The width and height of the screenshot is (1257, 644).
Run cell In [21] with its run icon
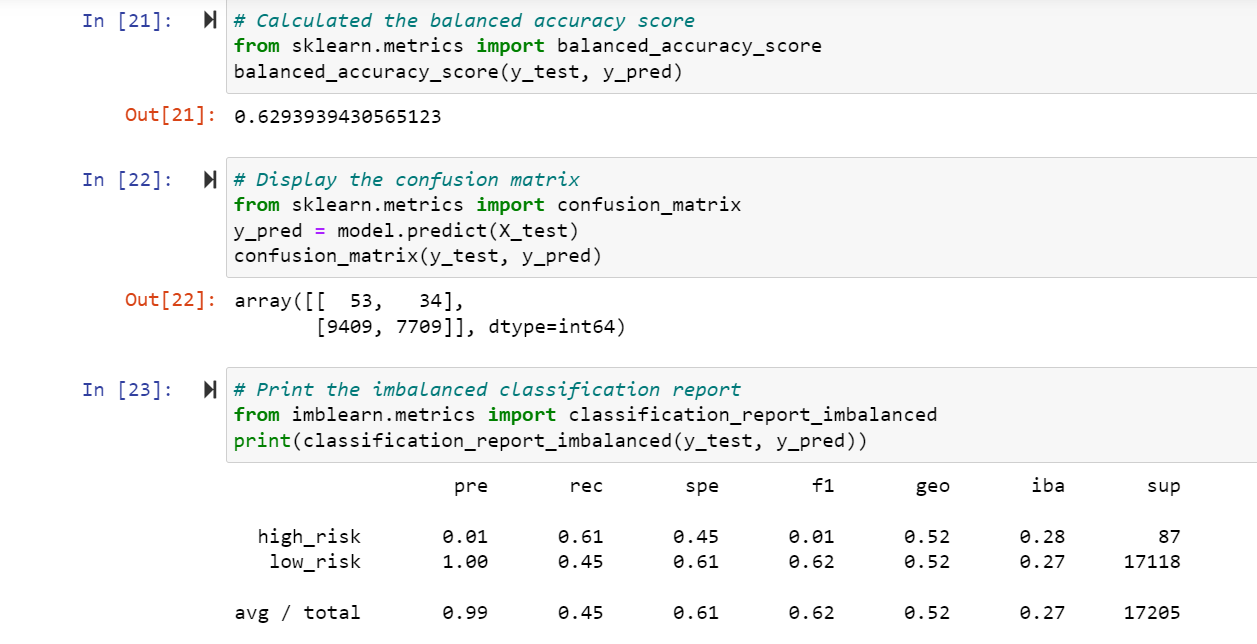[210, 20]
